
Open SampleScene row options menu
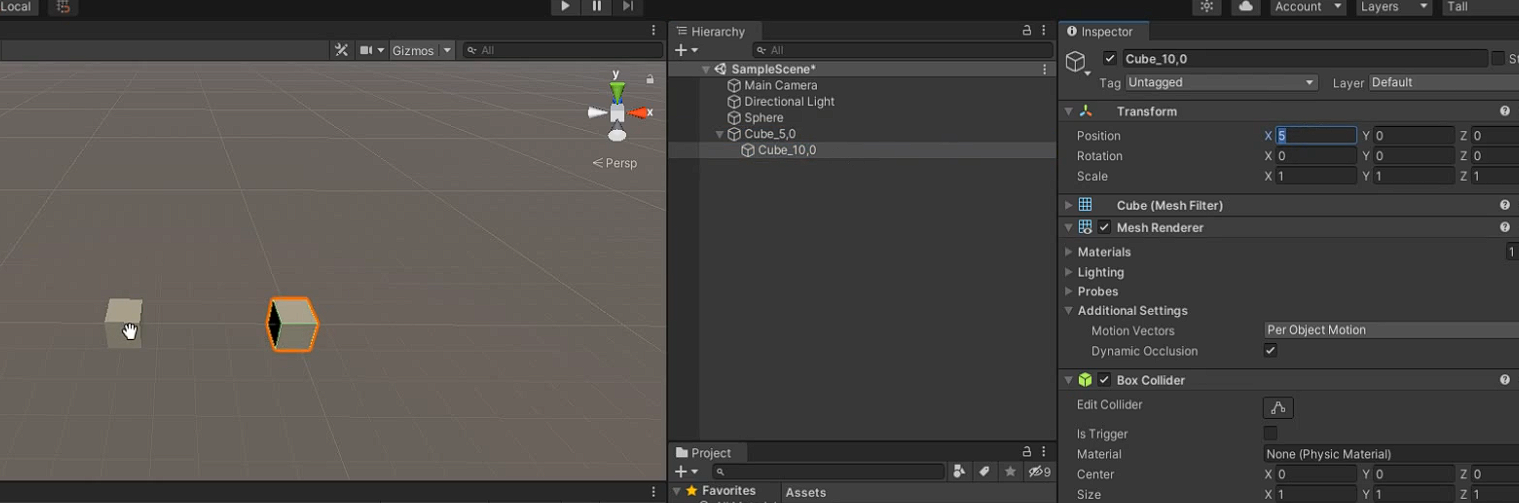coord(1045,69)
